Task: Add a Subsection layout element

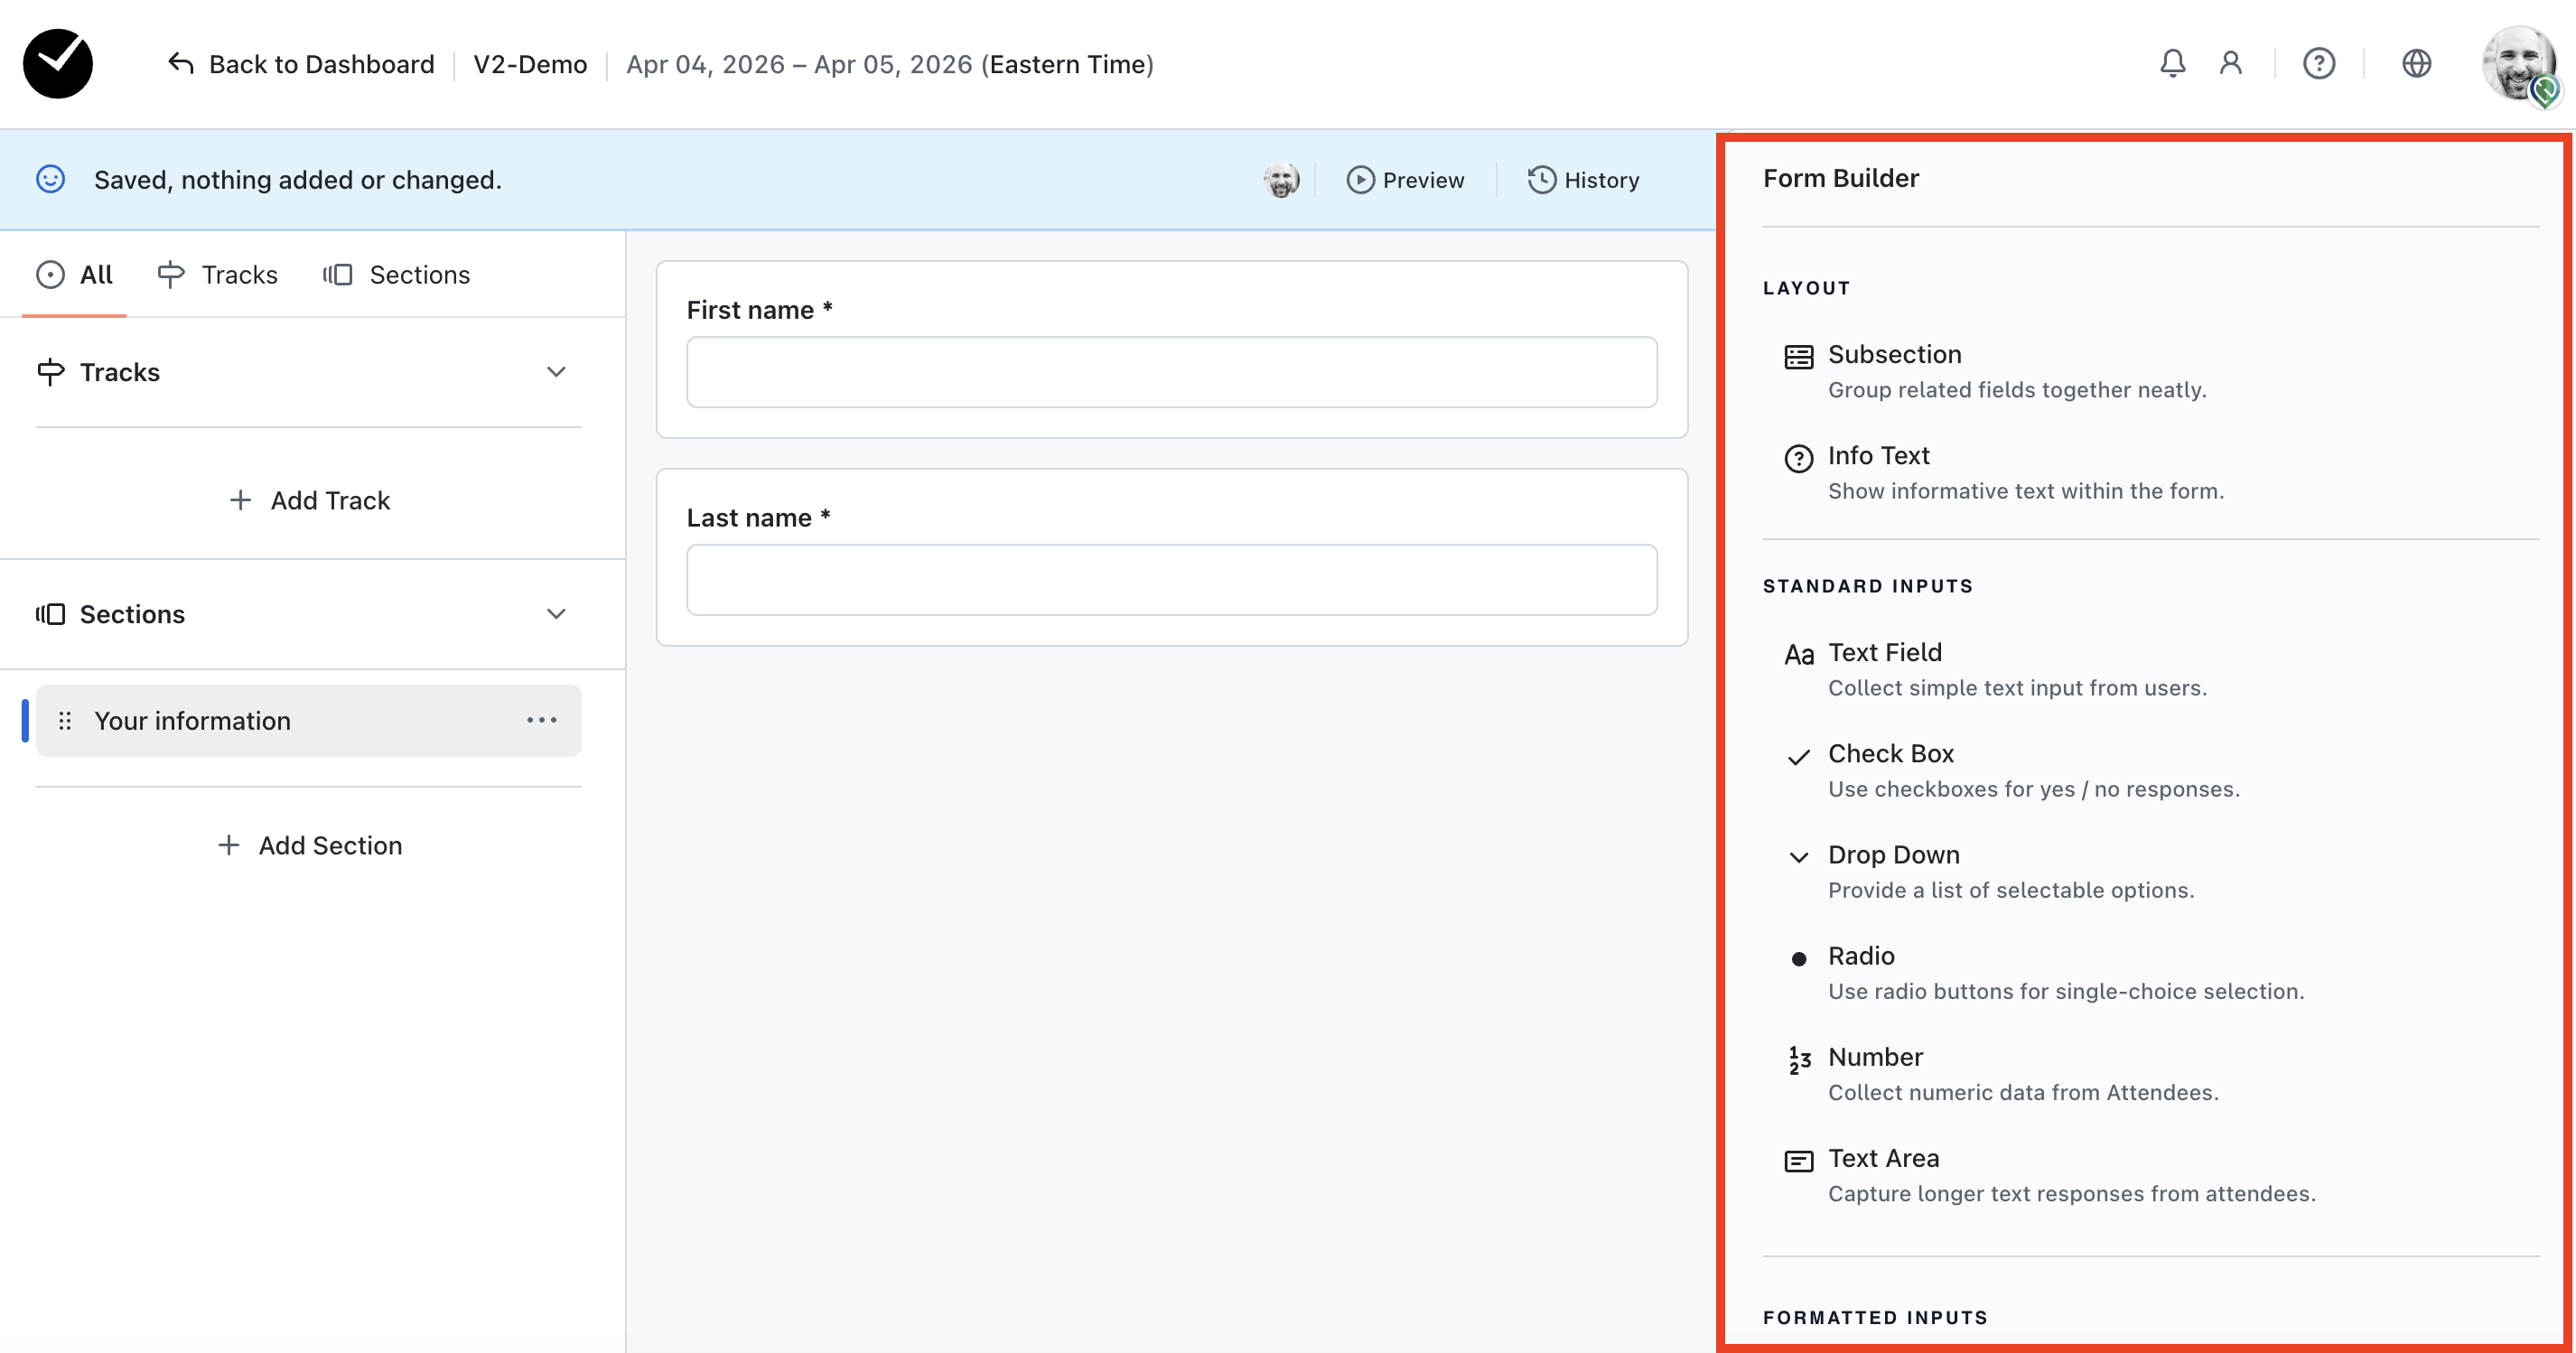Action: click(x=1894, y=355)
